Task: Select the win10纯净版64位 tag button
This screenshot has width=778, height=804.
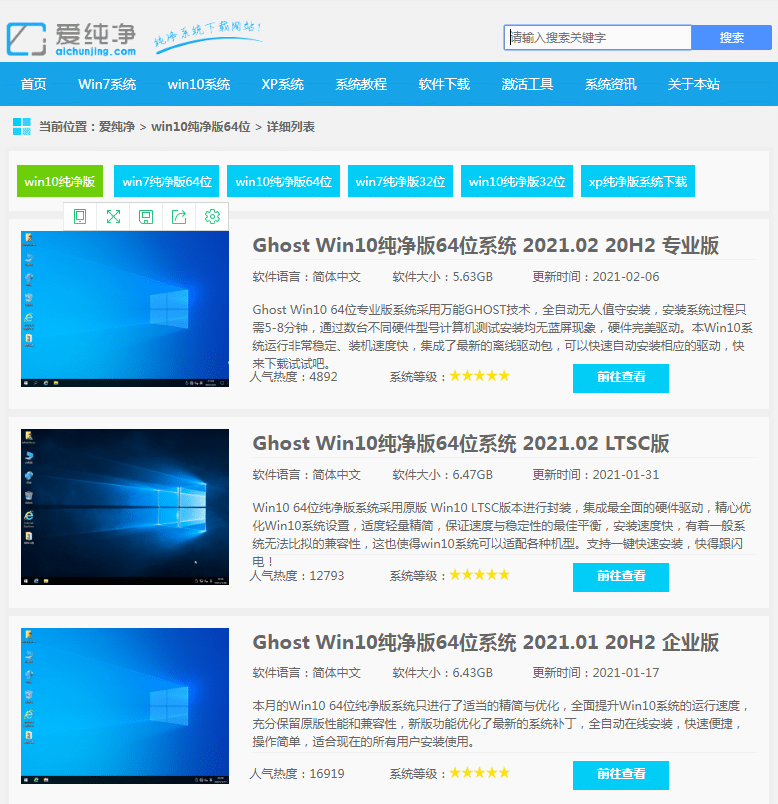Action: pos(284,181)
